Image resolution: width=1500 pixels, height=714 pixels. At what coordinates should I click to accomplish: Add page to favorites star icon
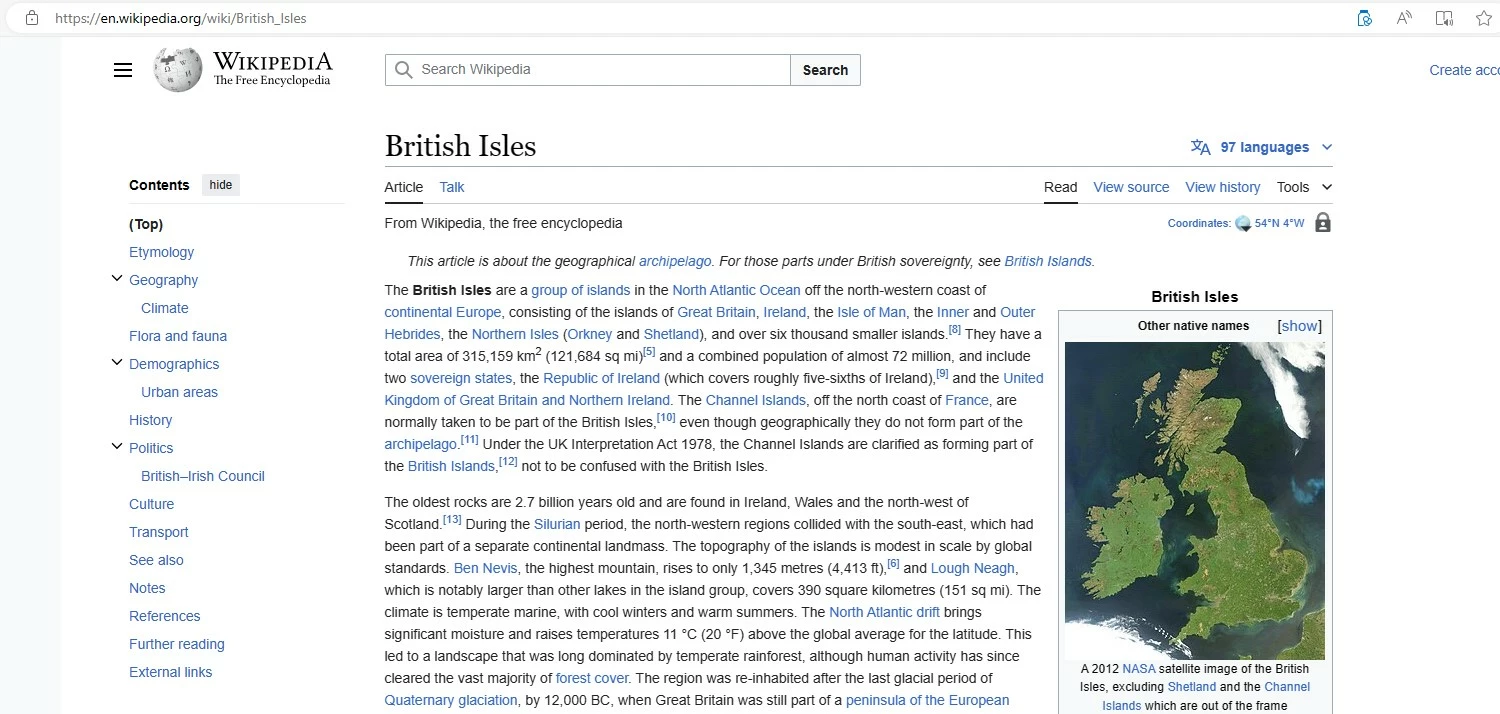1484,18
